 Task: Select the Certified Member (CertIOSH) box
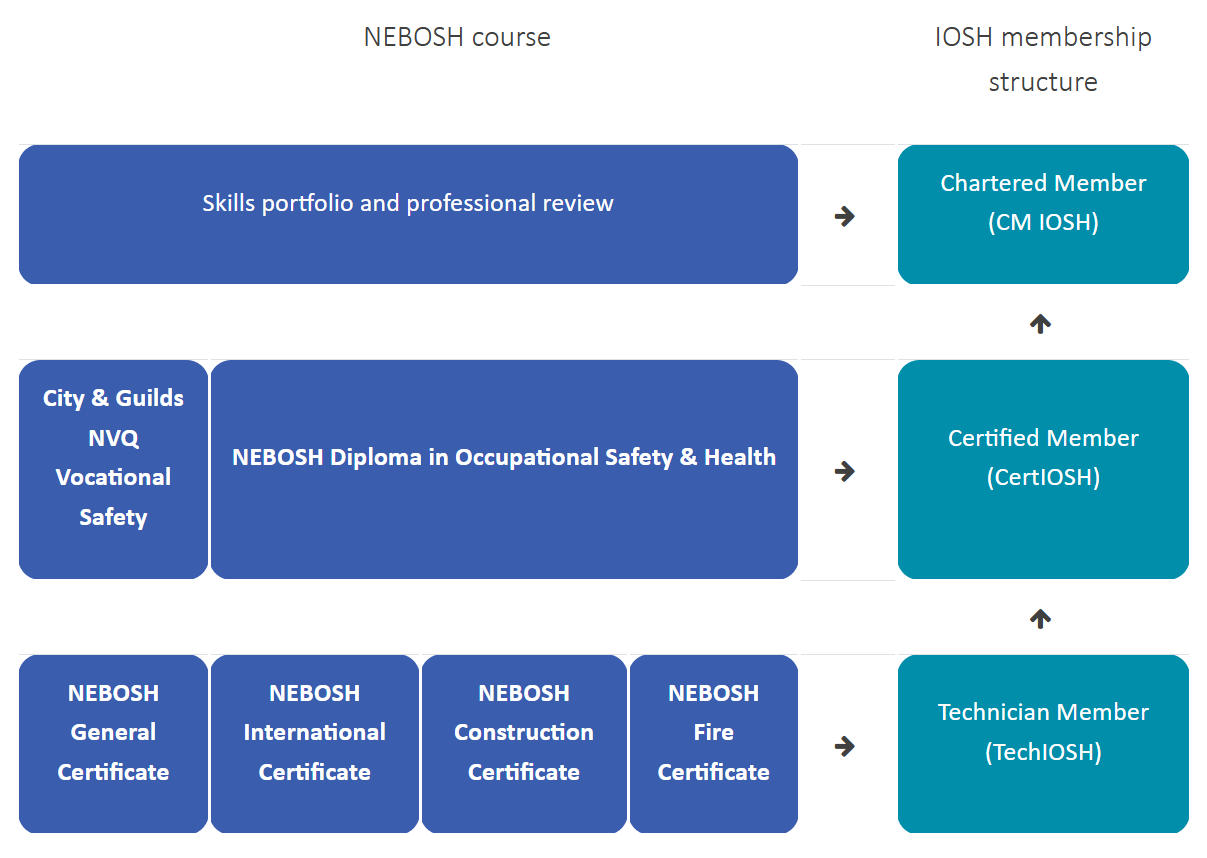[1043, 469]
